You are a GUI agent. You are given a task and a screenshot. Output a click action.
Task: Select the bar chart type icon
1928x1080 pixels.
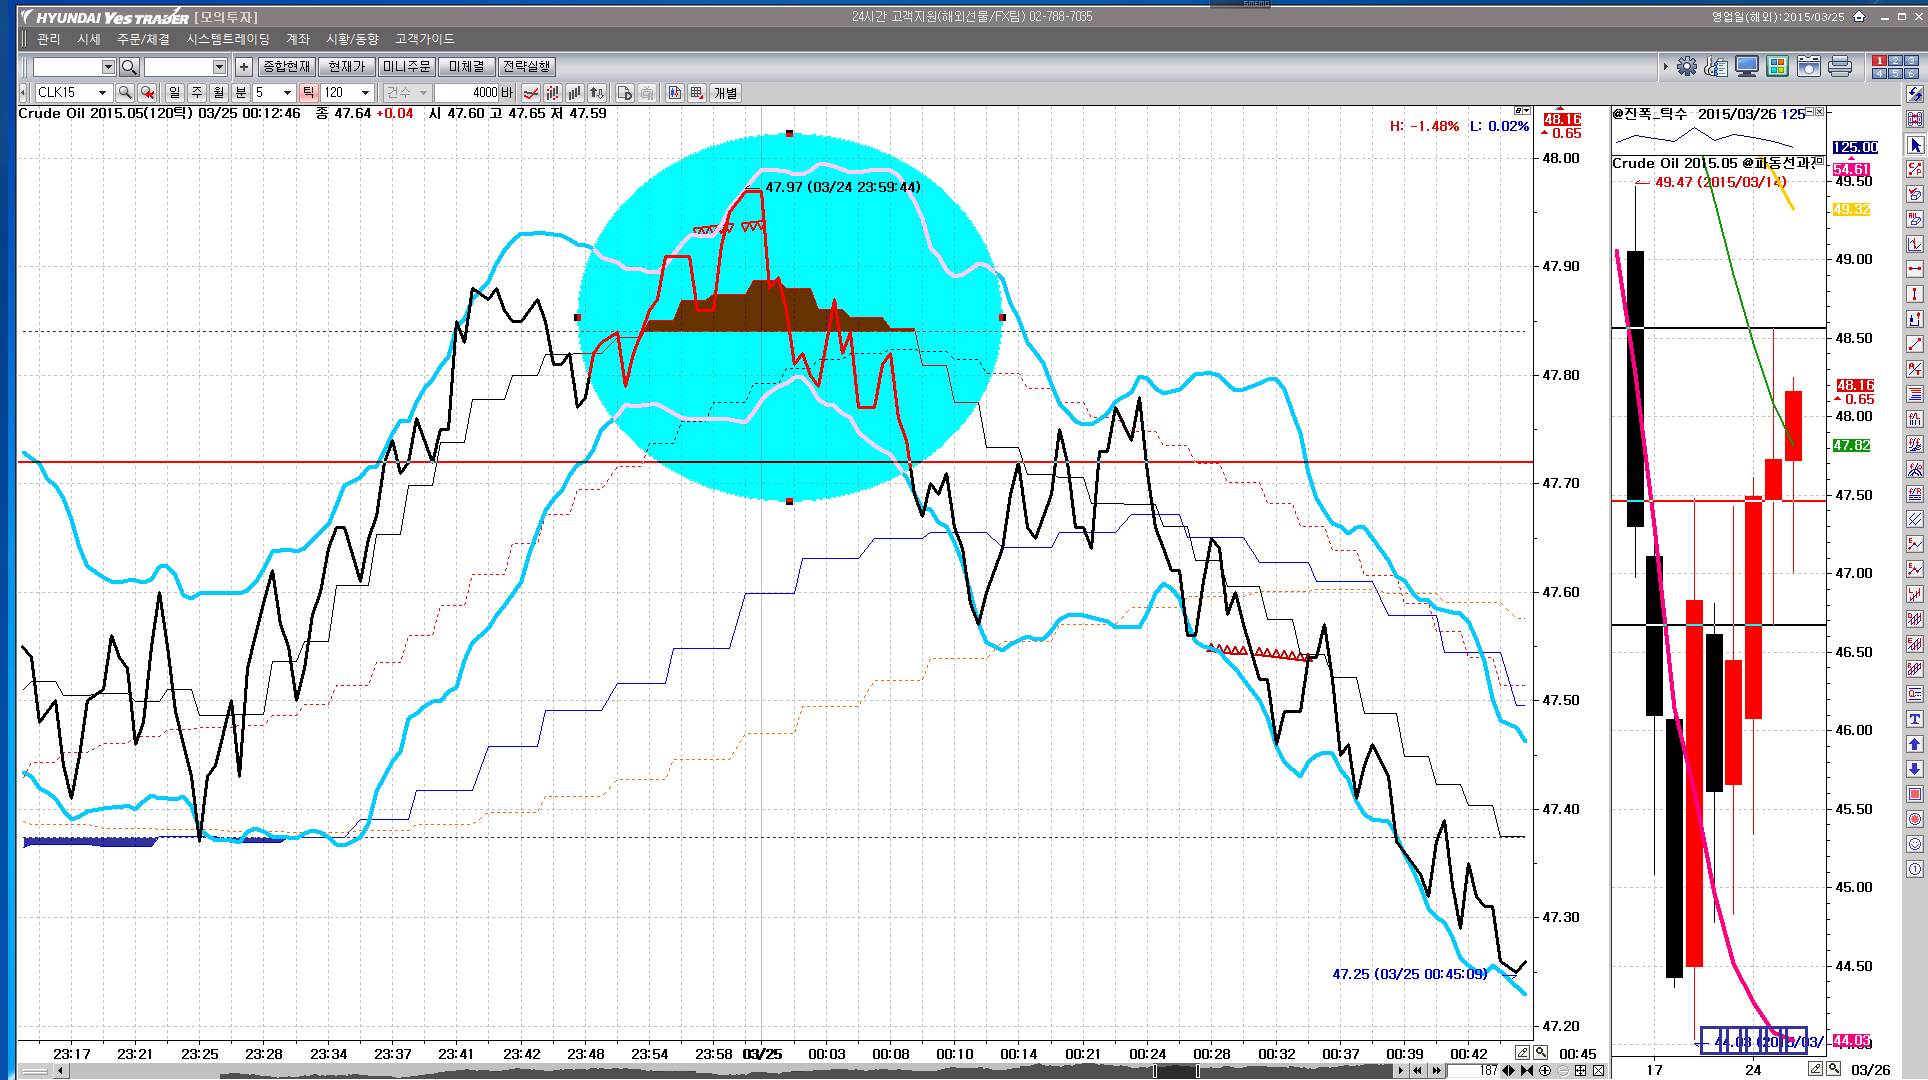[x=575, y=93]
